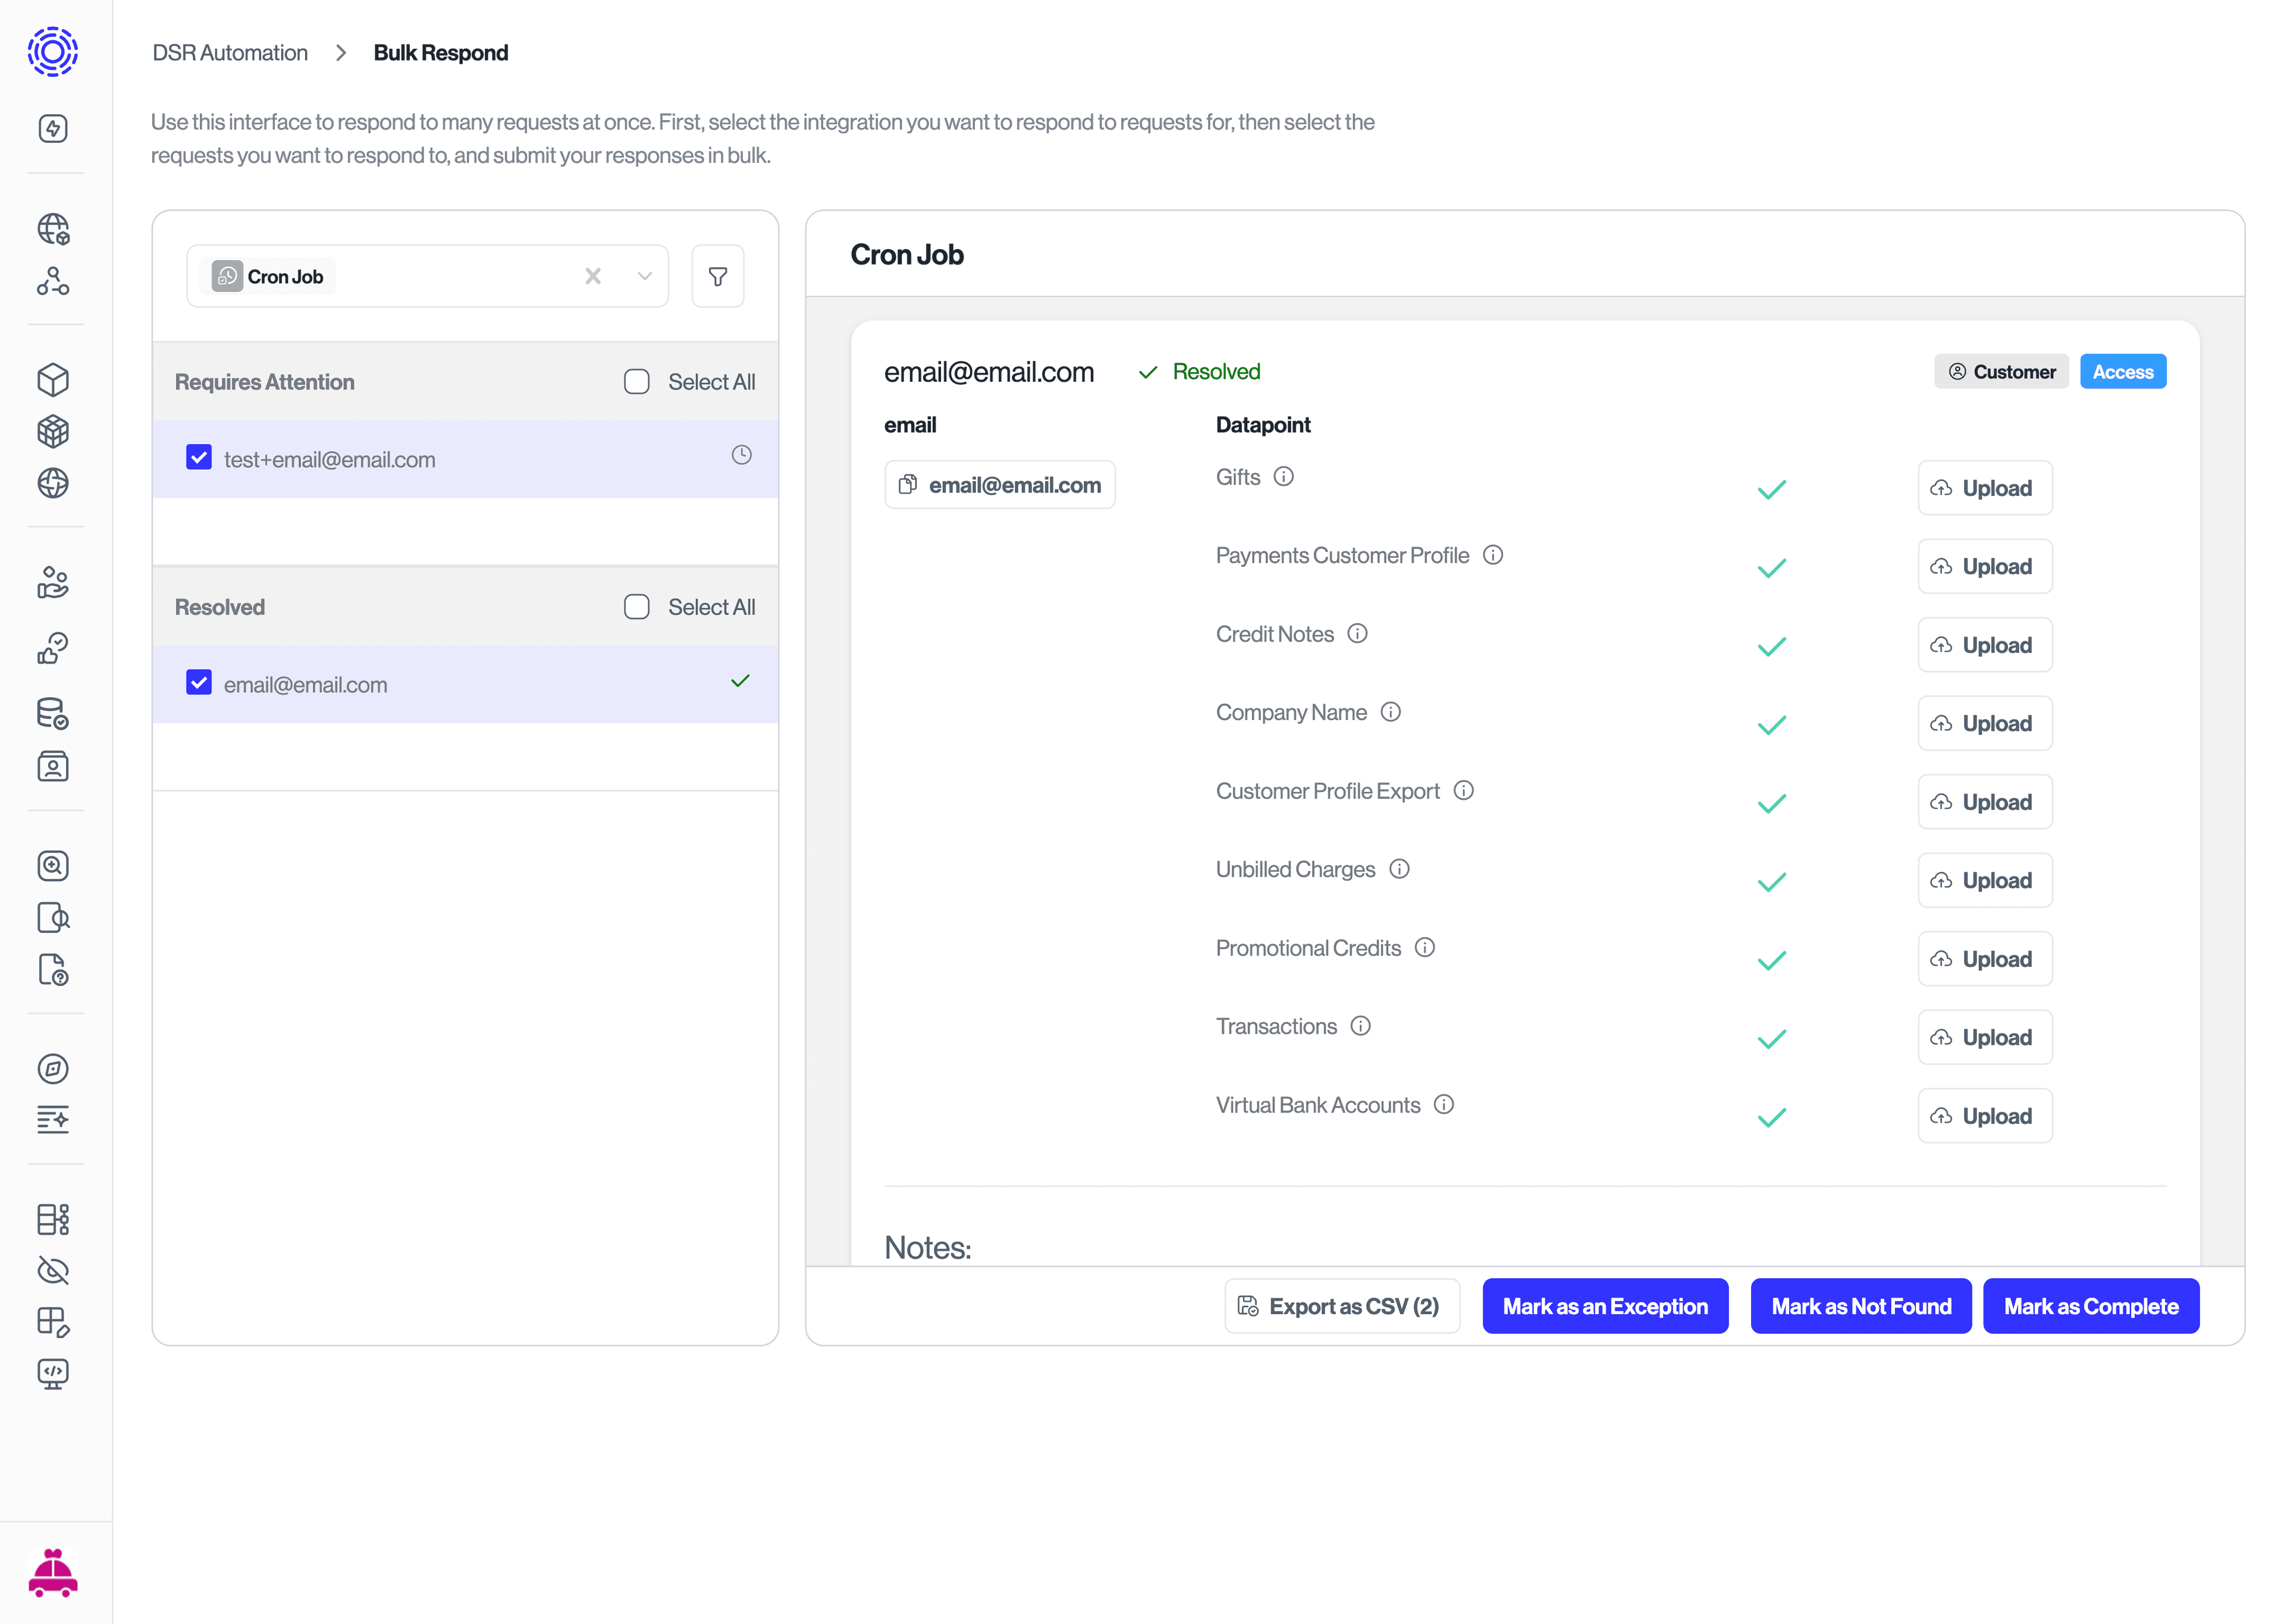Click Mark as Complete button
This screenshot has height=1624, width=2284.
[2091, 1306]
